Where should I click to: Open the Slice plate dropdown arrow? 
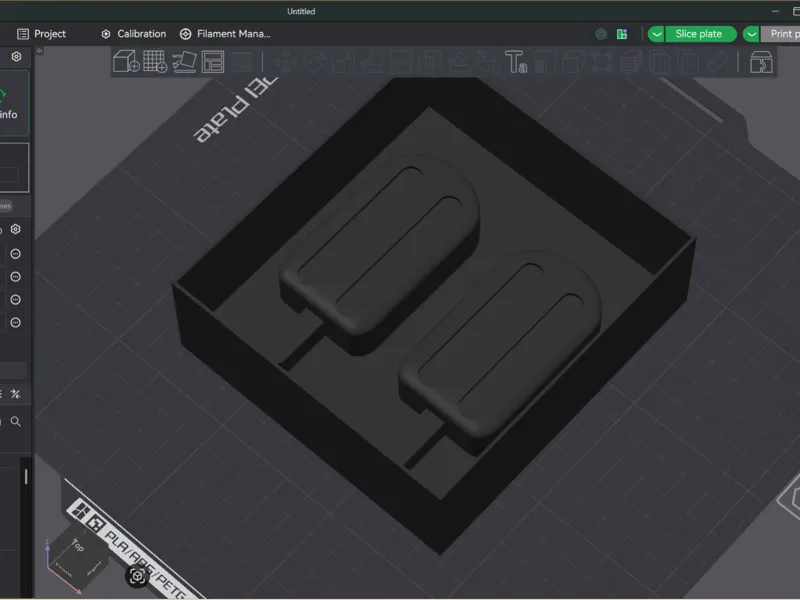pos(656,34)
